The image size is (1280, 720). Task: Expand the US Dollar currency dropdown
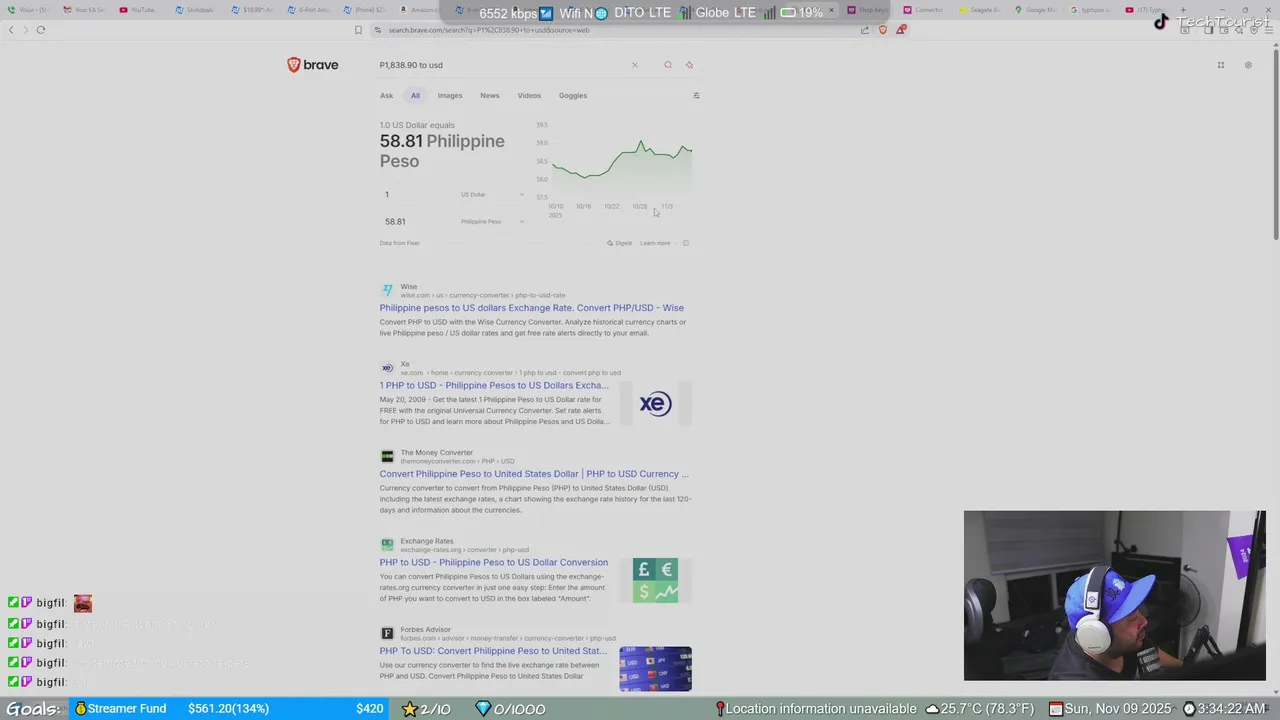point(492,194)
